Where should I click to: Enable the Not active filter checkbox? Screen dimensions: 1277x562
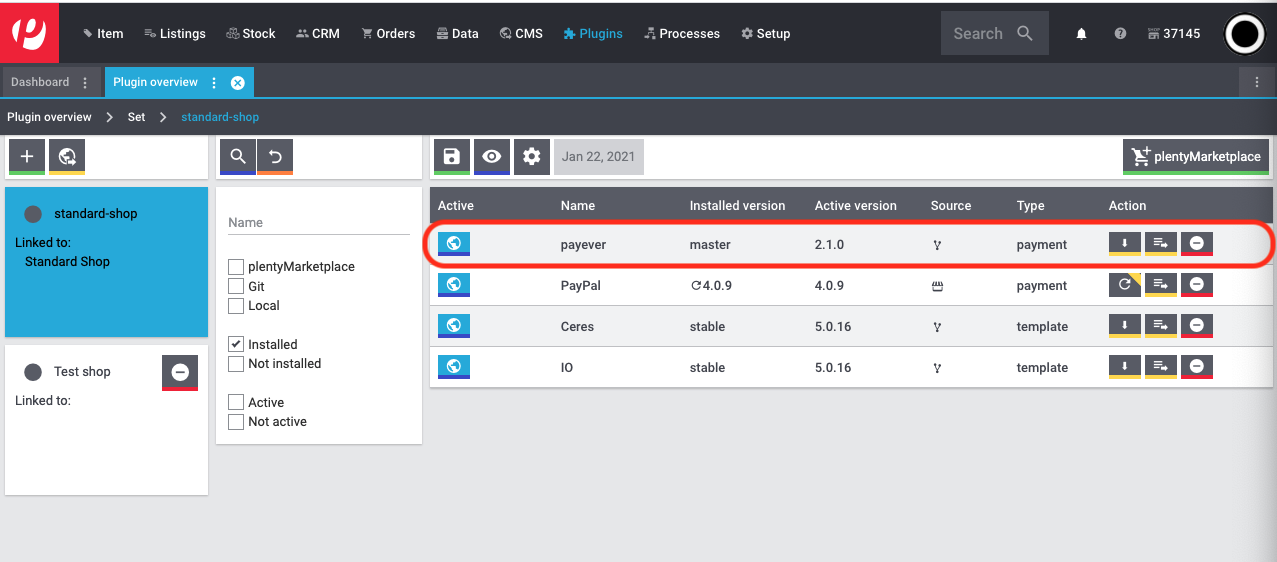pyautogui.click(x=236, y=422)
